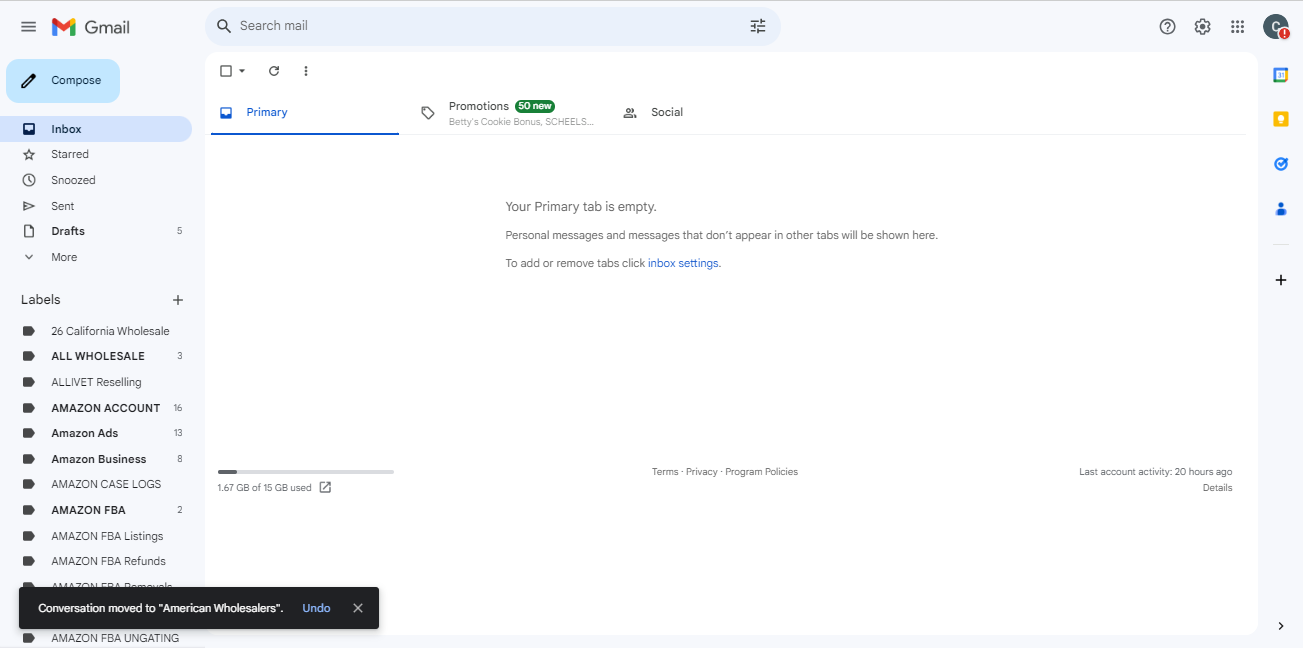Screen dimensions: 1303x648
Task: Open storage management external link icon
Action: tap(325, 488)
